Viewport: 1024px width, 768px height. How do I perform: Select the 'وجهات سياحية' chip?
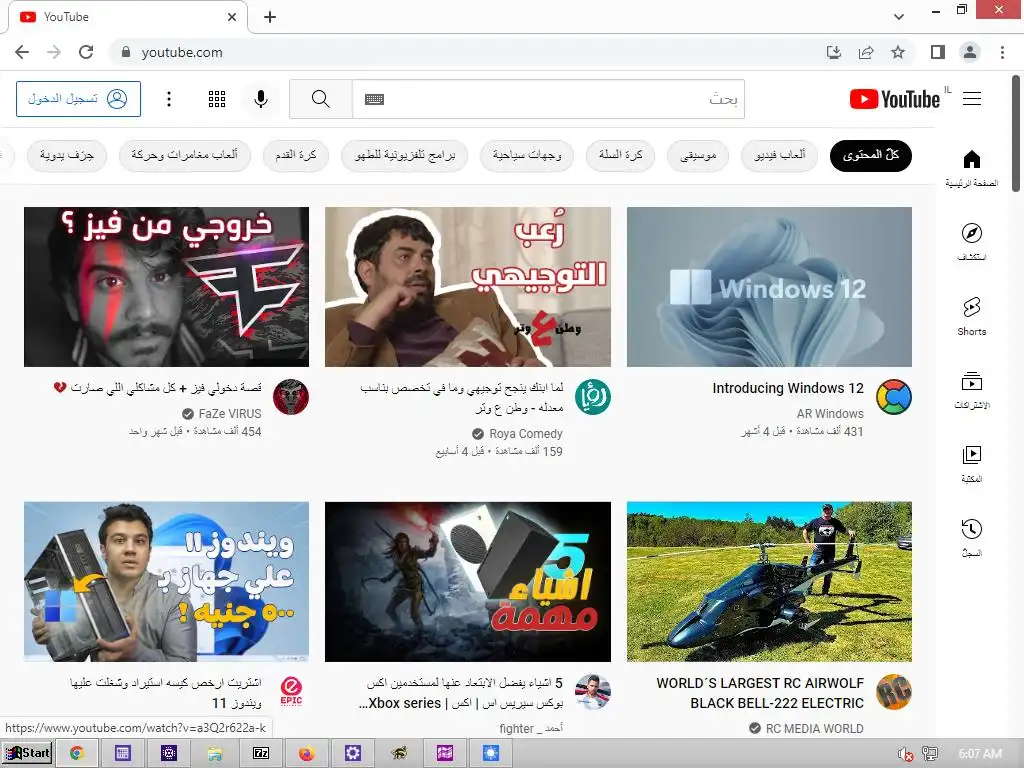point(526,155)
